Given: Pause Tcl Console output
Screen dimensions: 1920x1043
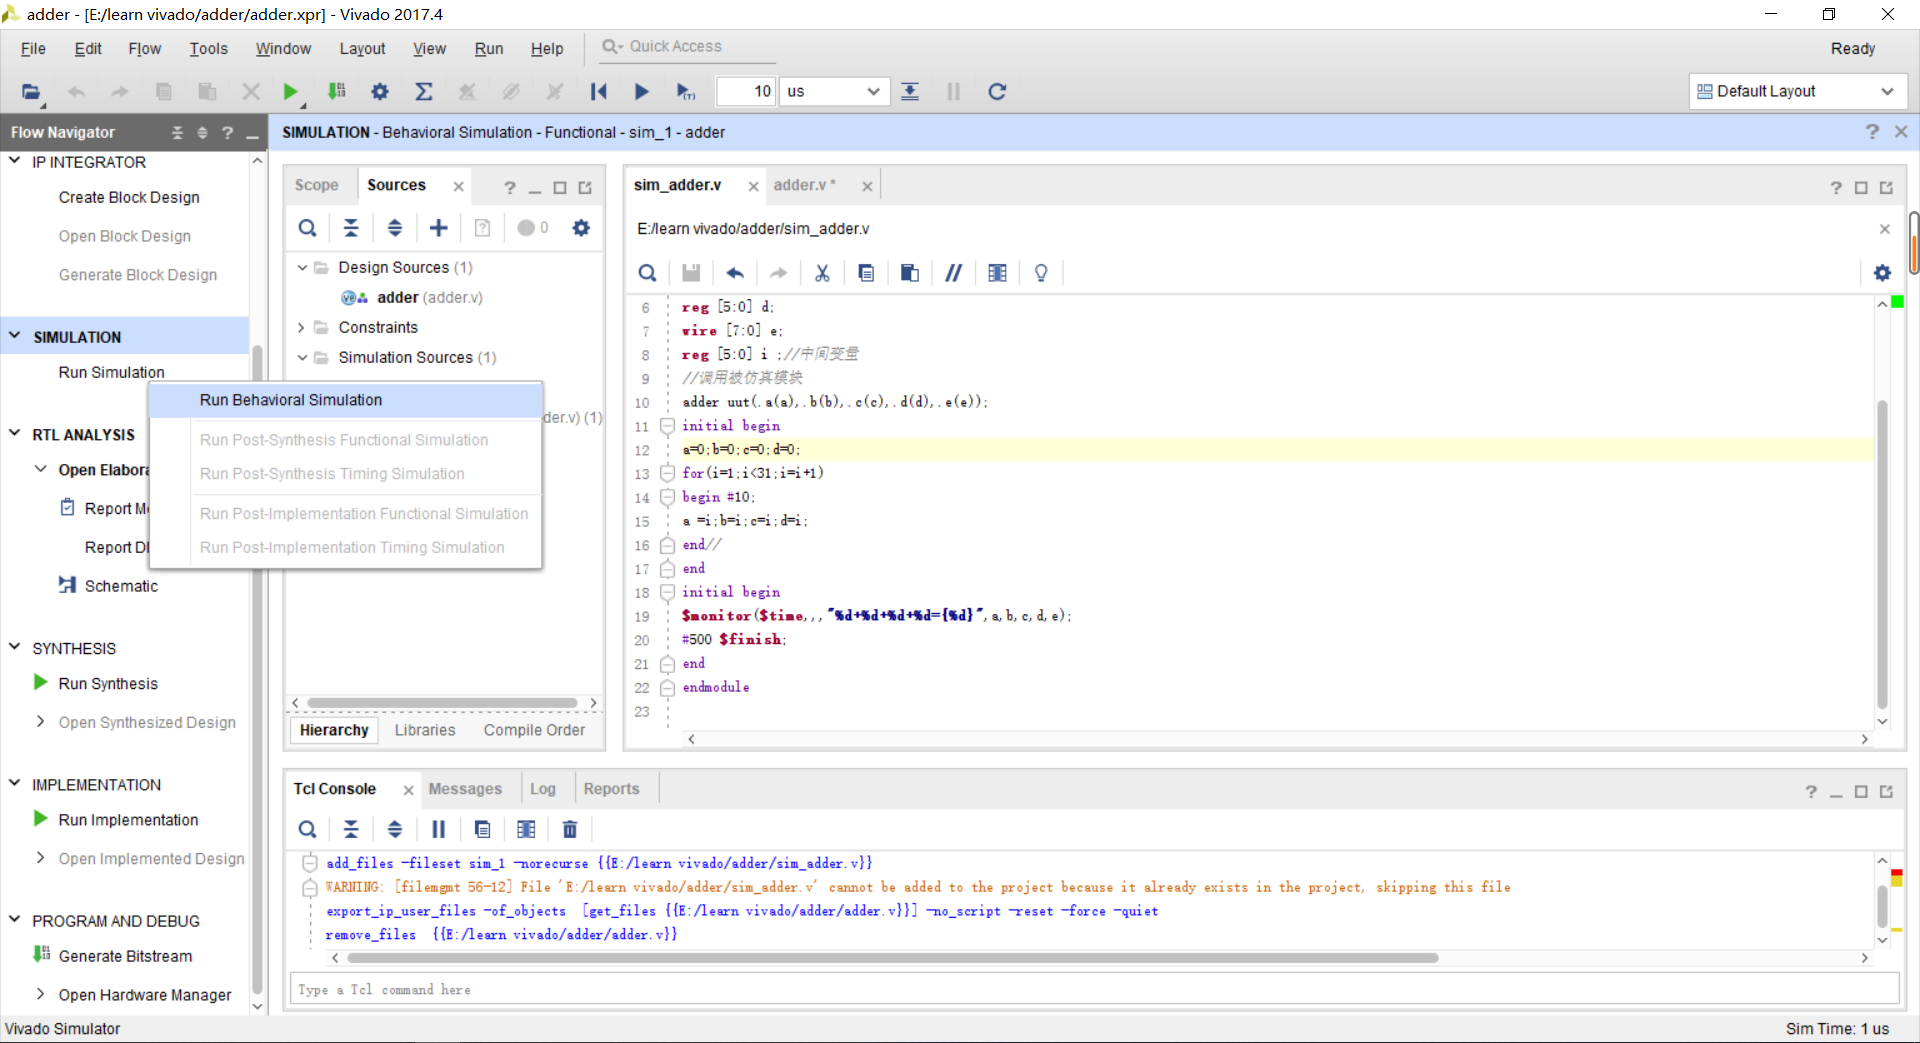Looking at the screenshot, I should pos(438,829).
